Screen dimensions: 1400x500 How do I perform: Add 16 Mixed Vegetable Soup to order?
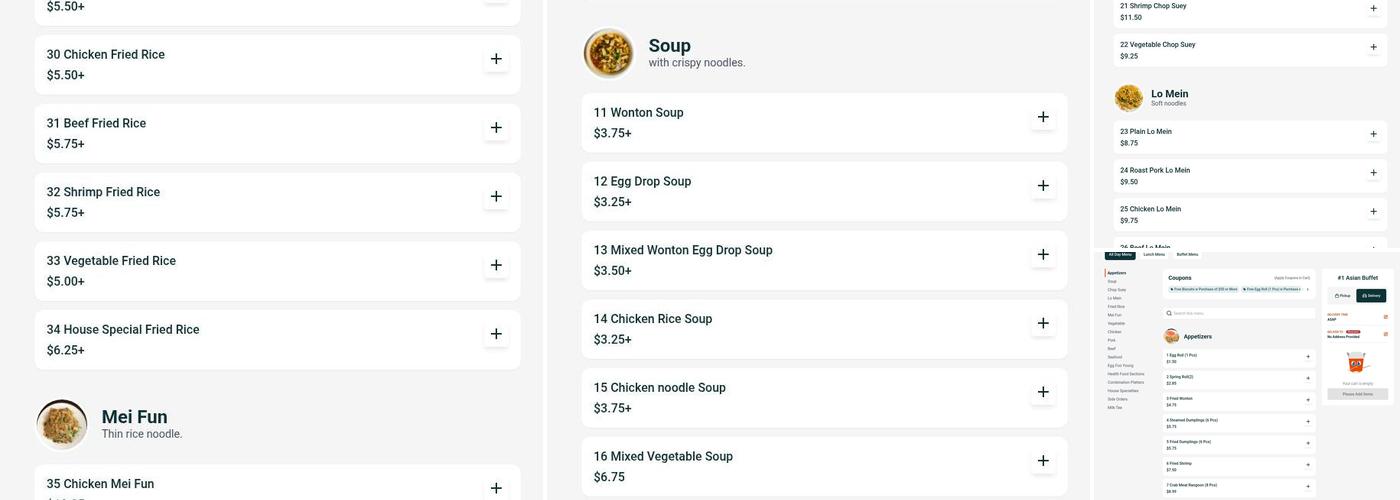tap(1042, 461)
